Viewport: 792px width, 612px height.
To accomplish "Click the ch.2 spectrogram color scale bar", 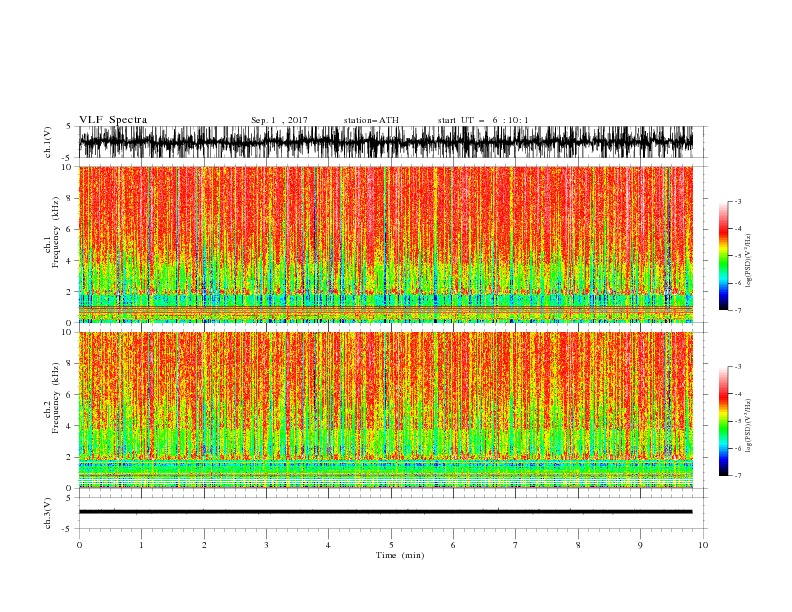I will [723, 421].
